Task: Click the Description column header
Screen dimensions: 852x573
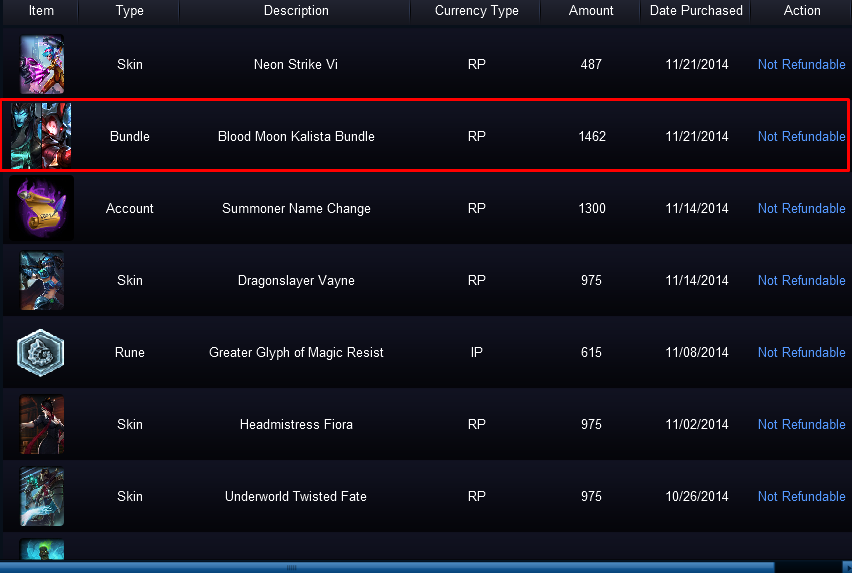Action: 296,10
